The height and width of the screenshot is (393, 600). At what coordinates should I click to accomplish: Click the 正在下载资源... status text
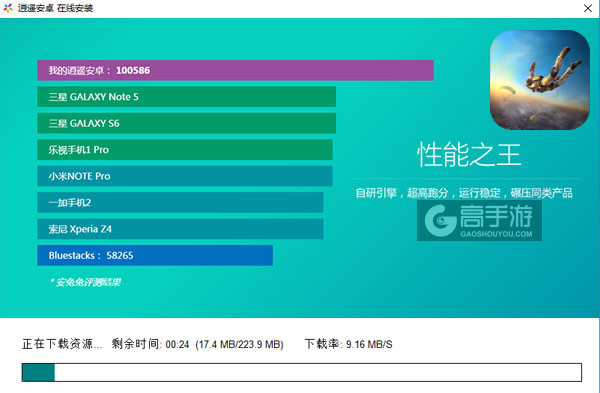62,344
